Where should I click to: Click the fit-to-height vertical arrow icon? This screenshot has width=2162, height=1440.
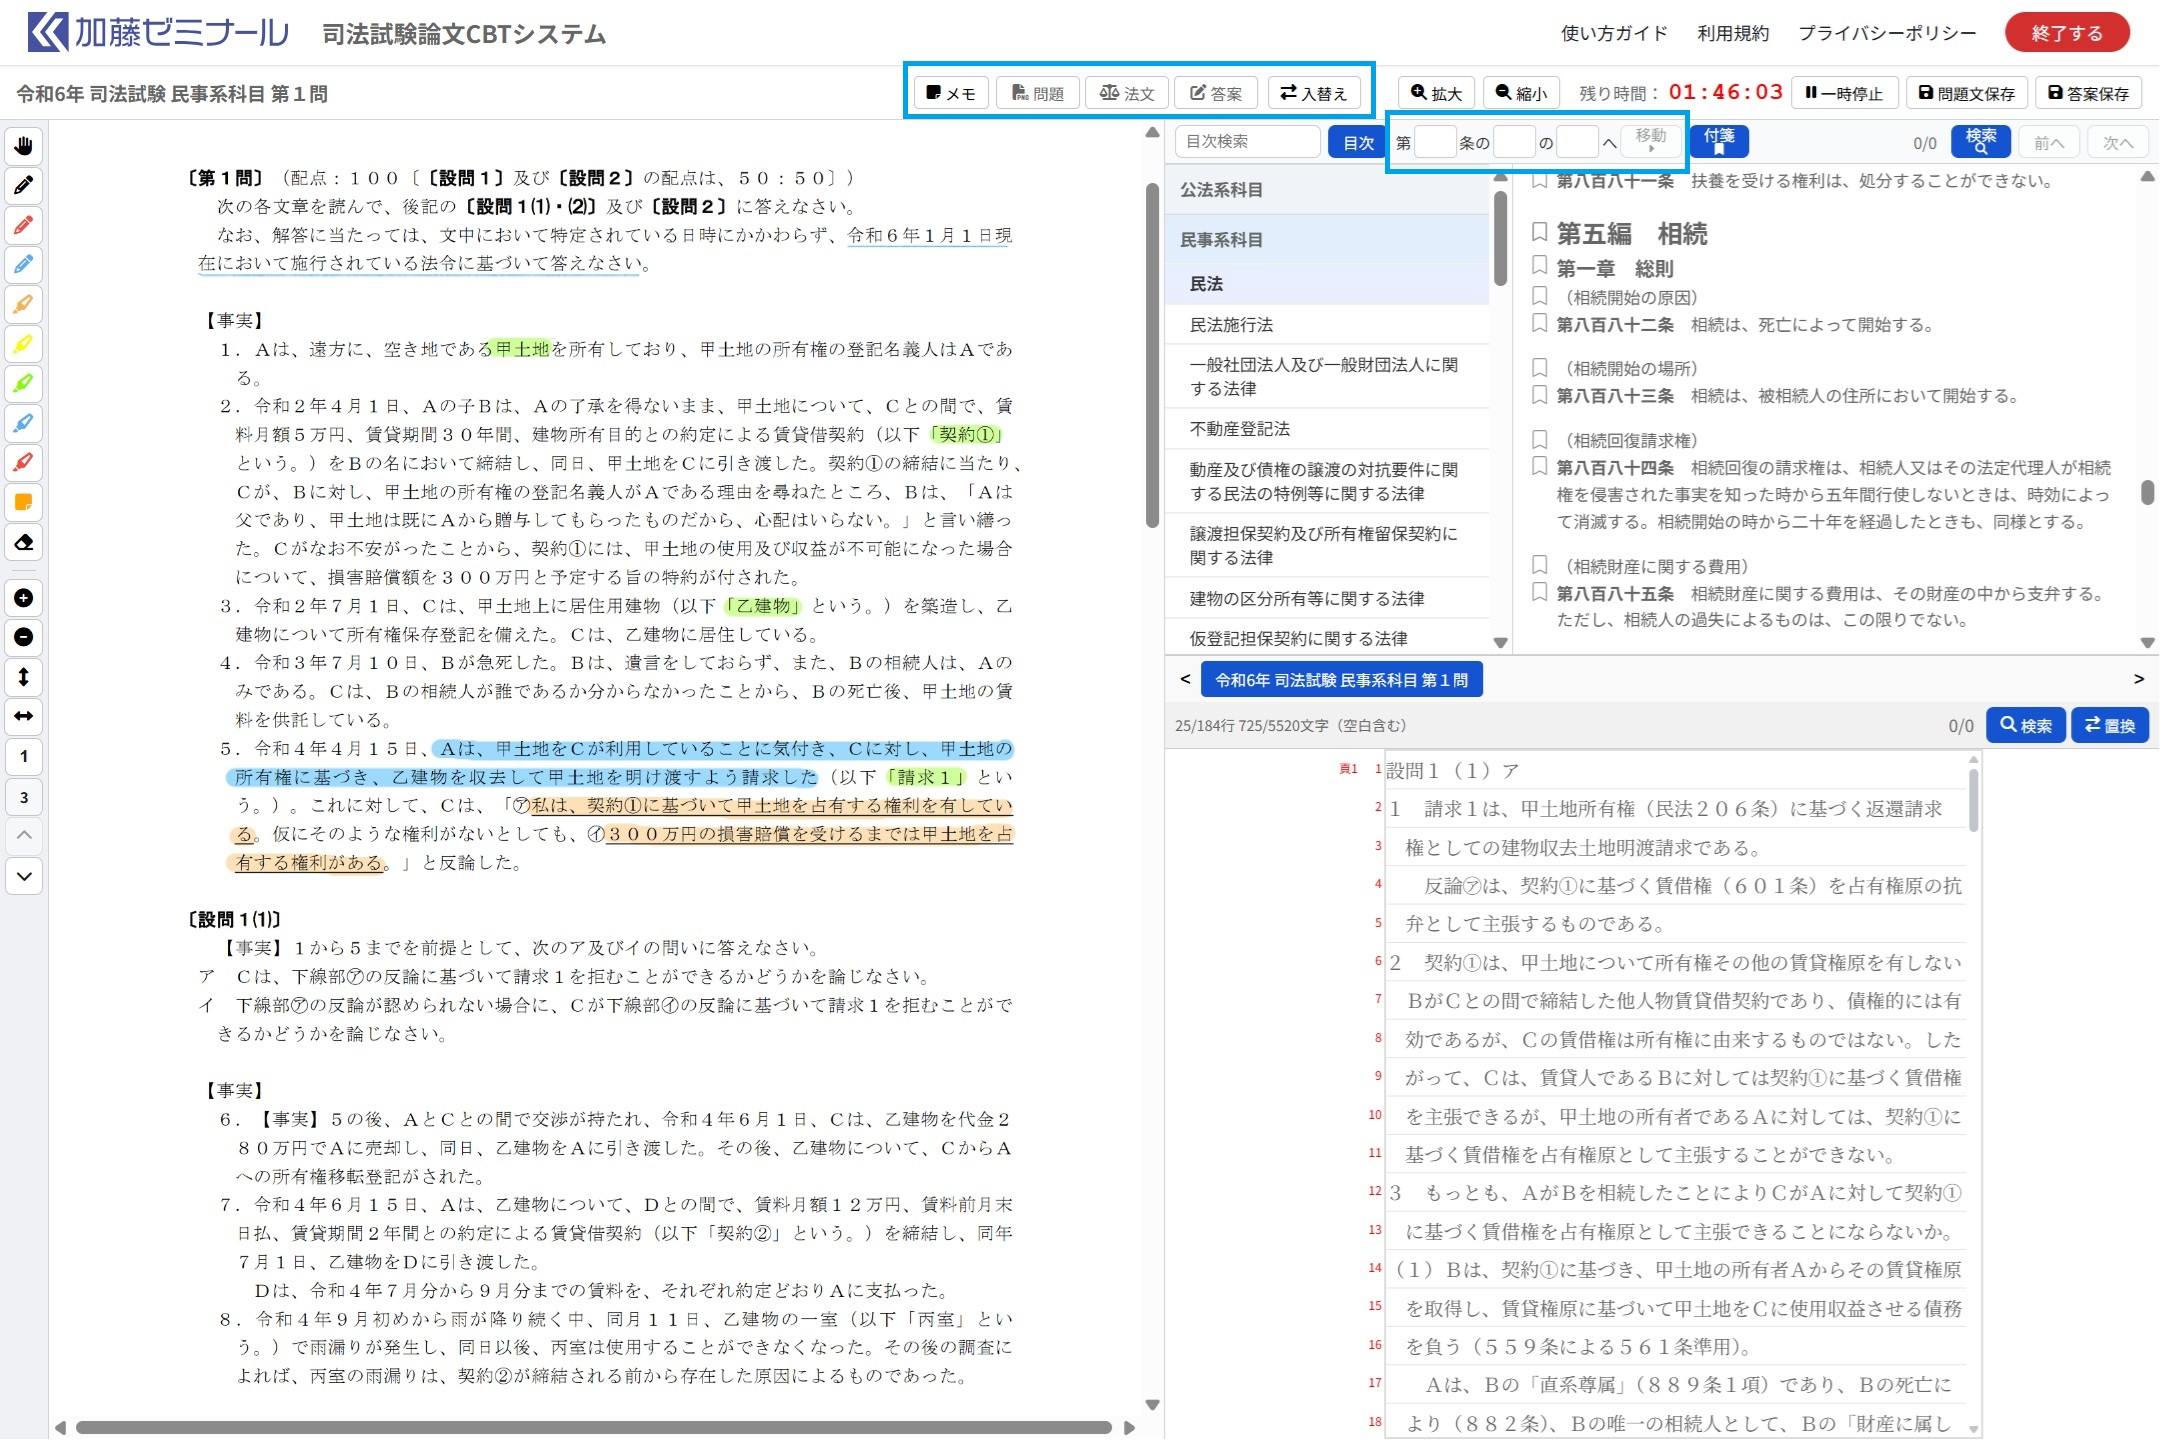point(24,677)
